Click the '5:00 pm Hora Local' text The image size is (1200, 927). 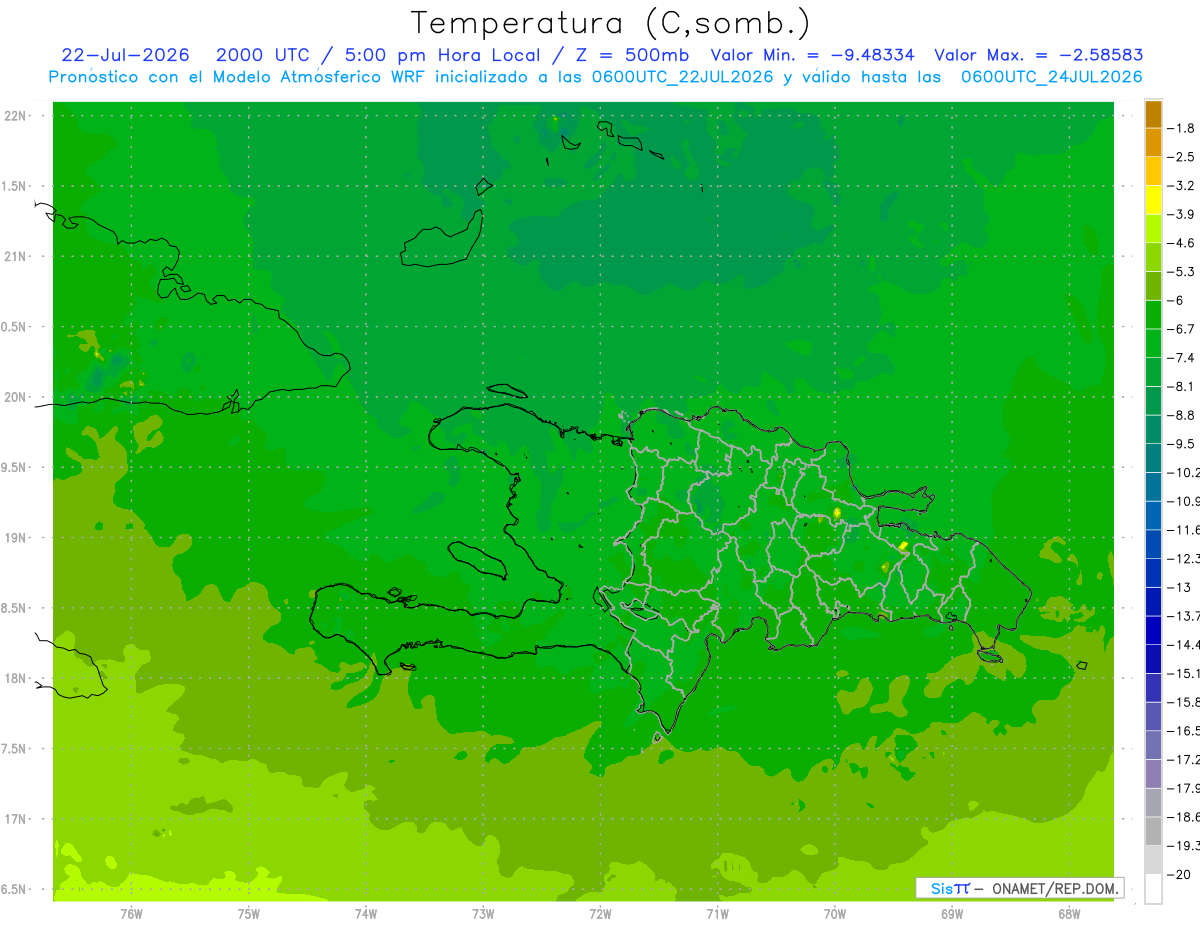[443, 55]
